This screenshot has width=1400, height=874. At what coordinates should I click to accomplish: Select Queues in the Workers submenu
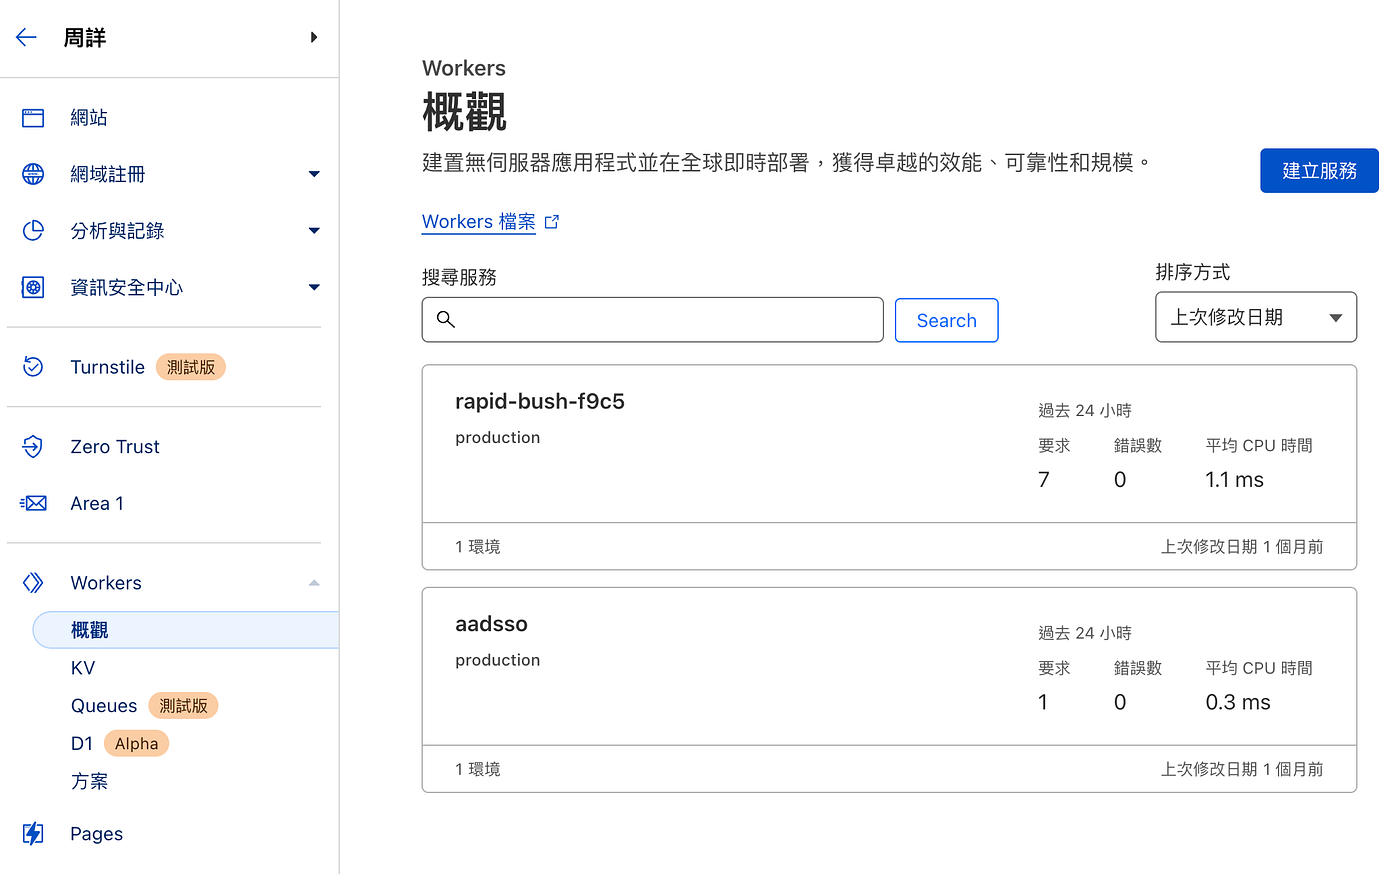click(104, 706)
